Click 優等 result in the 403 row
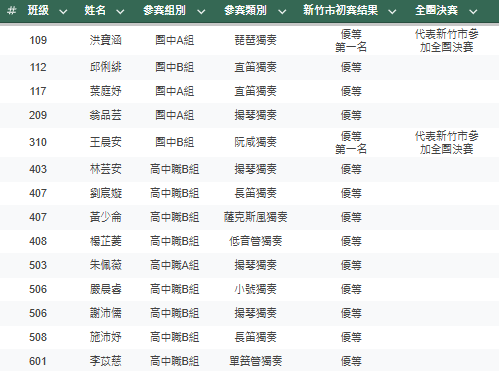Image resolution: width=499 pixels, height=371 pixels. [x=351, y=169]
